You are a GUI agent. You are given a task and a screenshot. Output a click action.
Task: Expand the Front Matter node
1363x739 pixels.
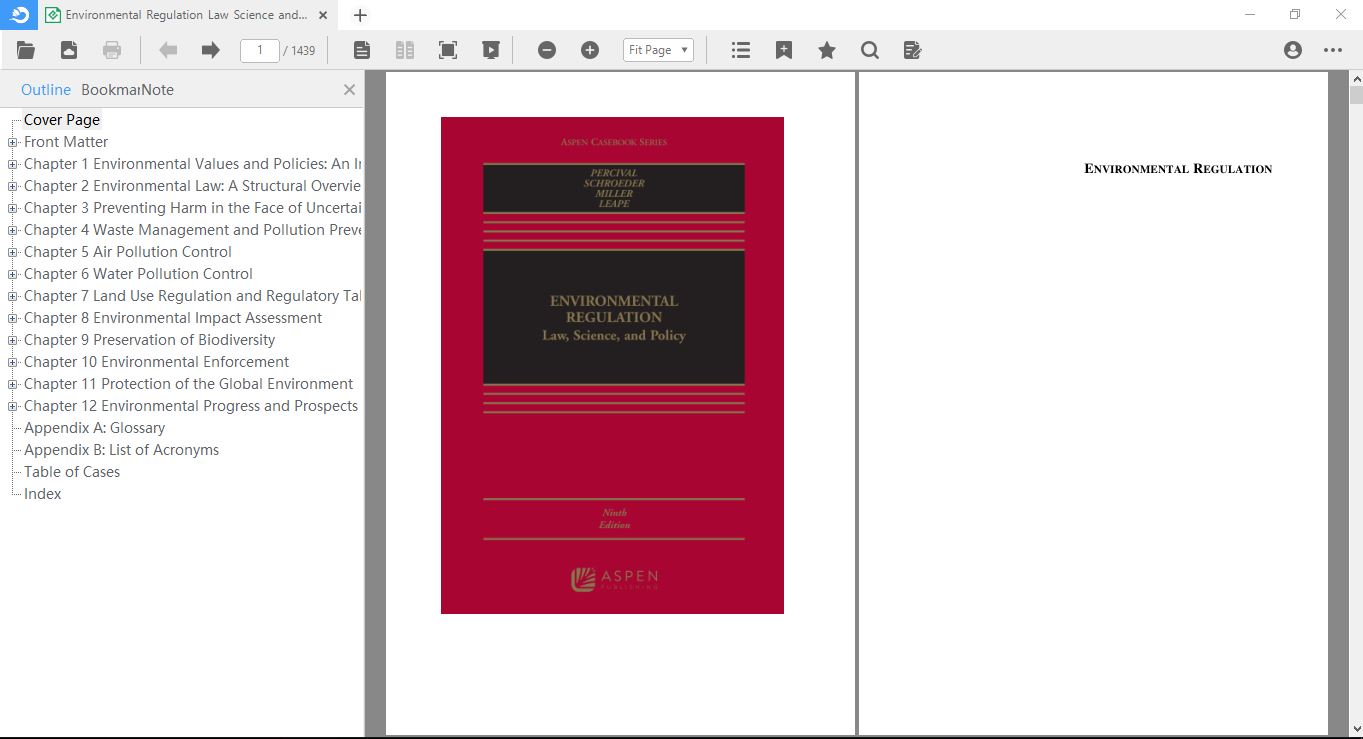(13, 142)
